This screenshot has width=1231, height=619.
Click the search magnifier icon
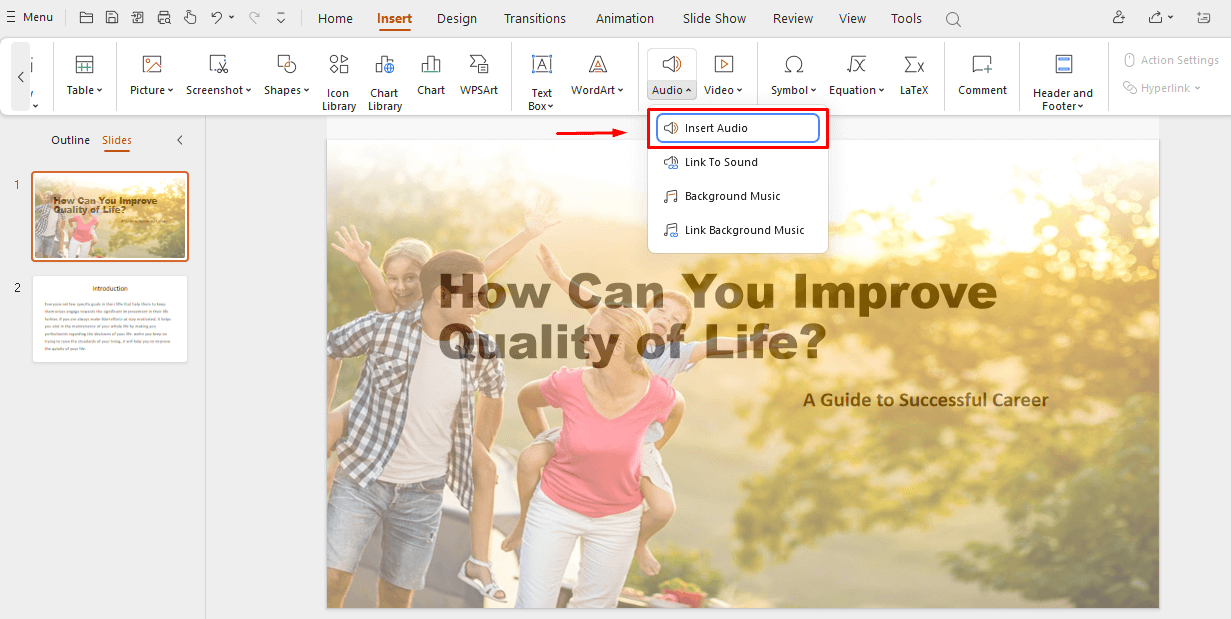(952, 18)
